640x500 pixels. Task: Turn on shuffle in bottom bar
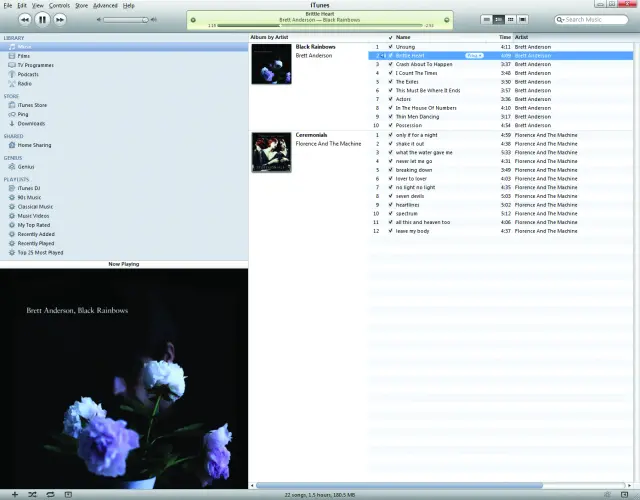tap(31, 494)
